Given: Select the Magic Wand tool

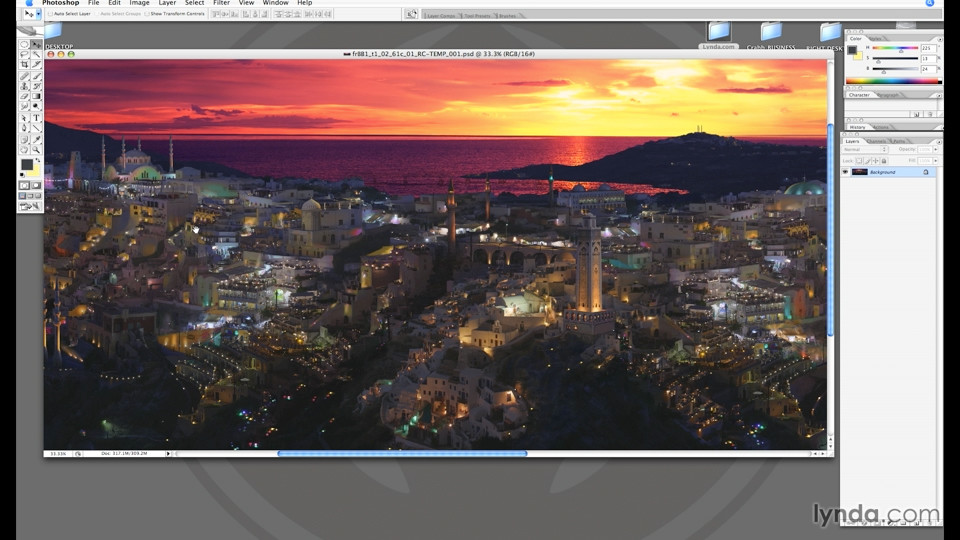Looking at the screenshot, I should coord(36,54).
